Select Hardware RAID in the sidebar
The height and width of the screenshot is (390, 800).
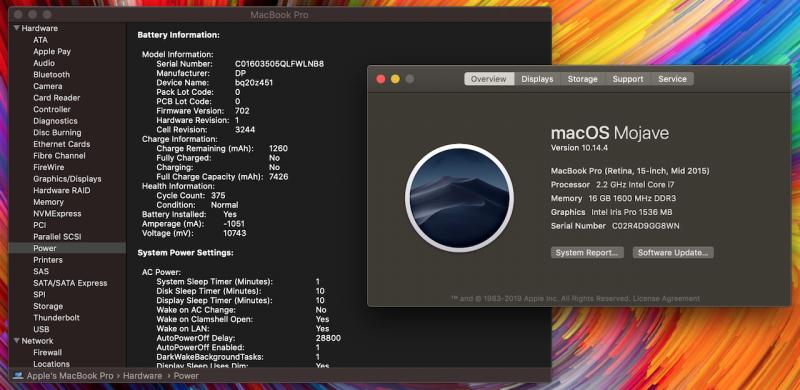pyautogui.click(x=62, y=190)
